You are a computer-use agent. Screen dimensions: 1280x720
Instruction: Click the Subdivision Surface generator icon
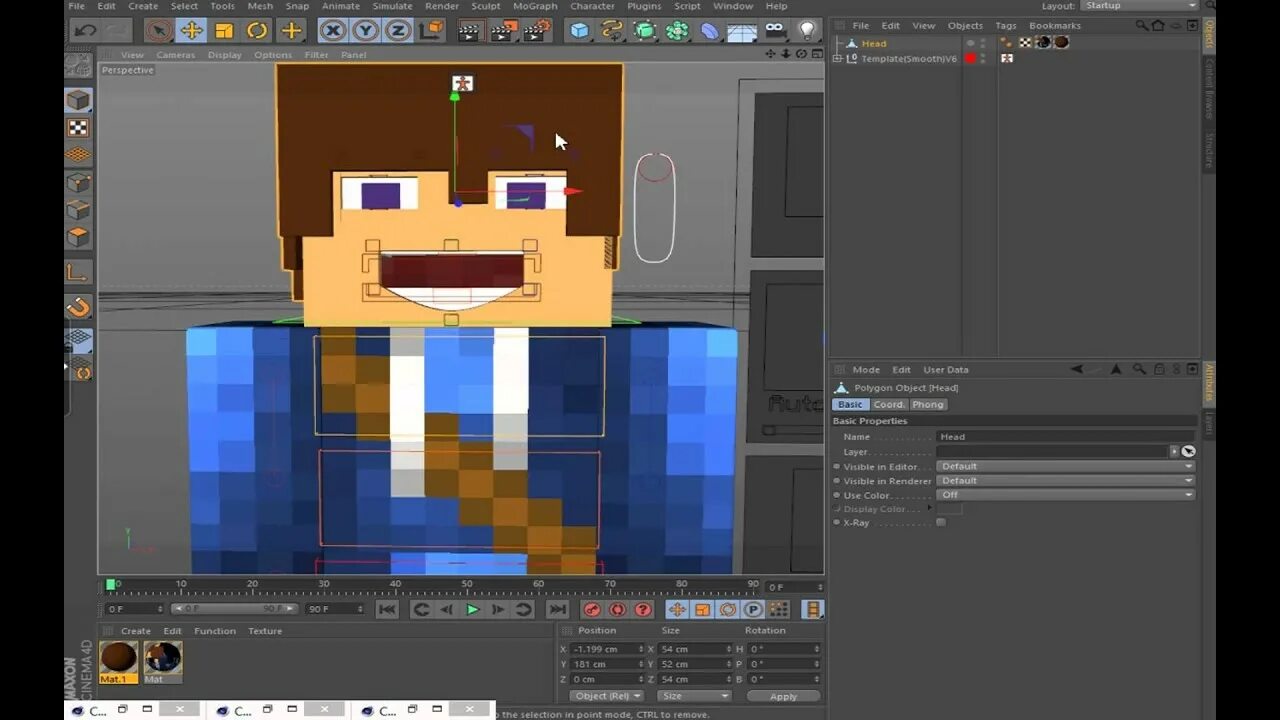coord(645,31)
